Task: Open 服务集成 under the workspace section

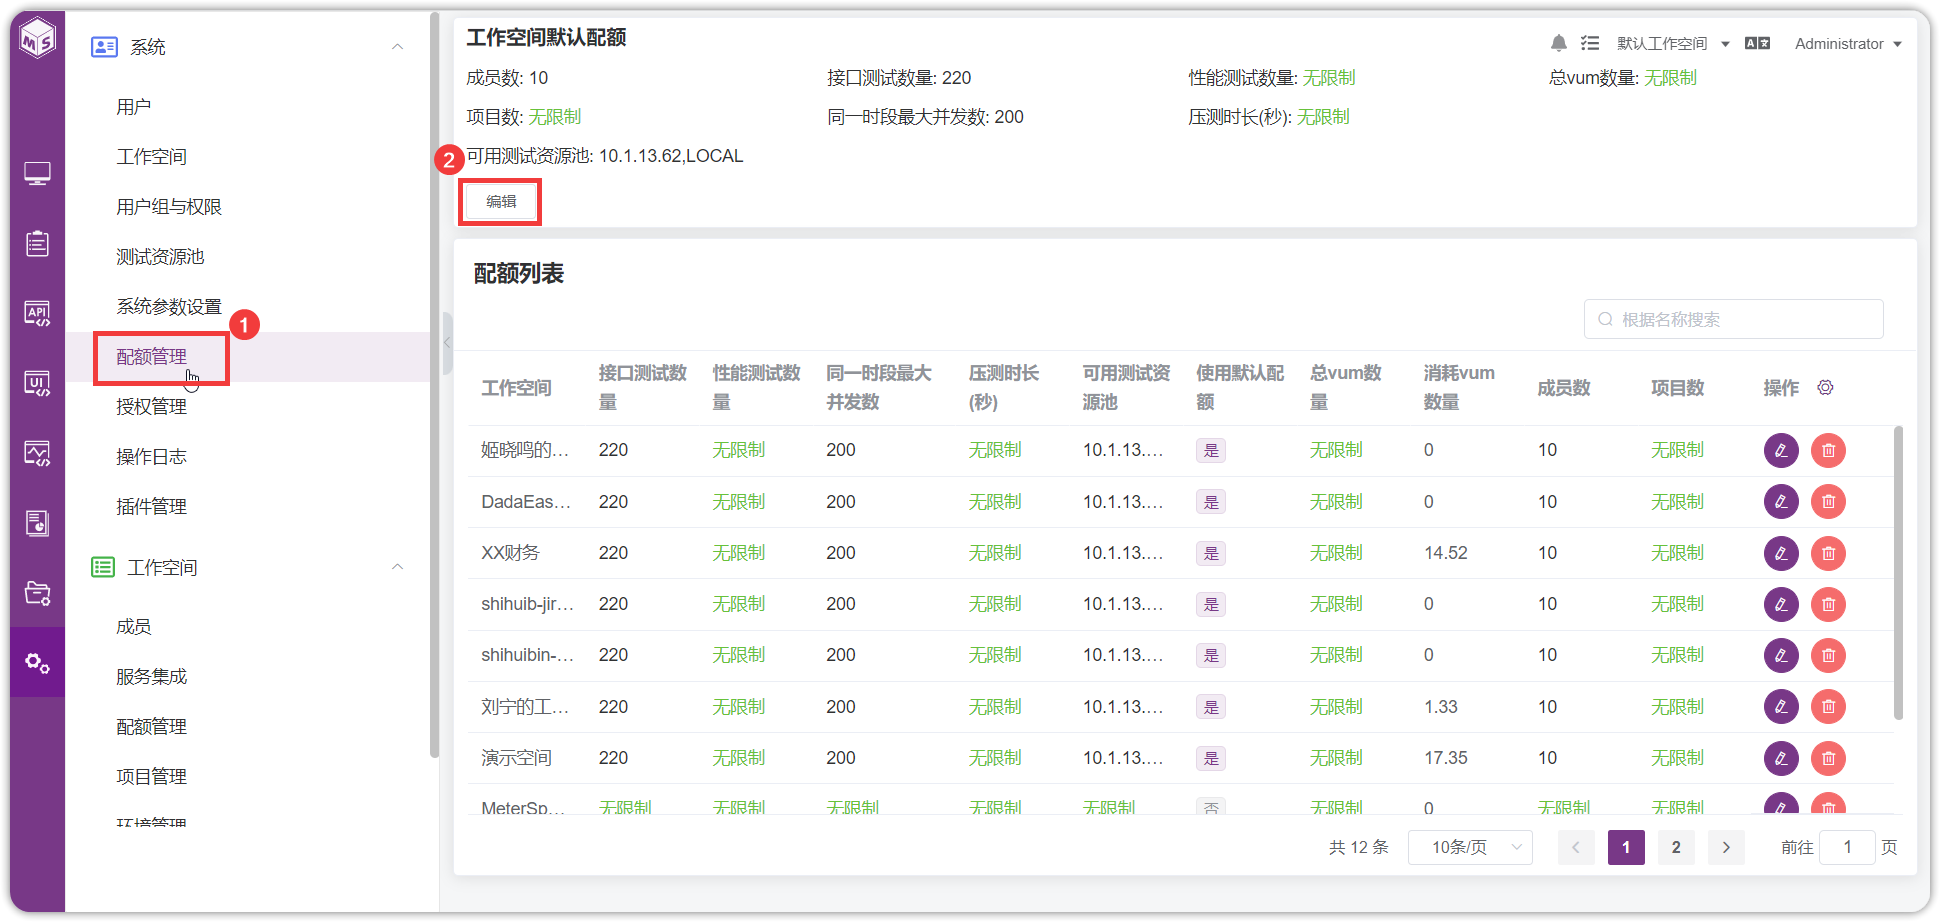Action: point(151,677)
